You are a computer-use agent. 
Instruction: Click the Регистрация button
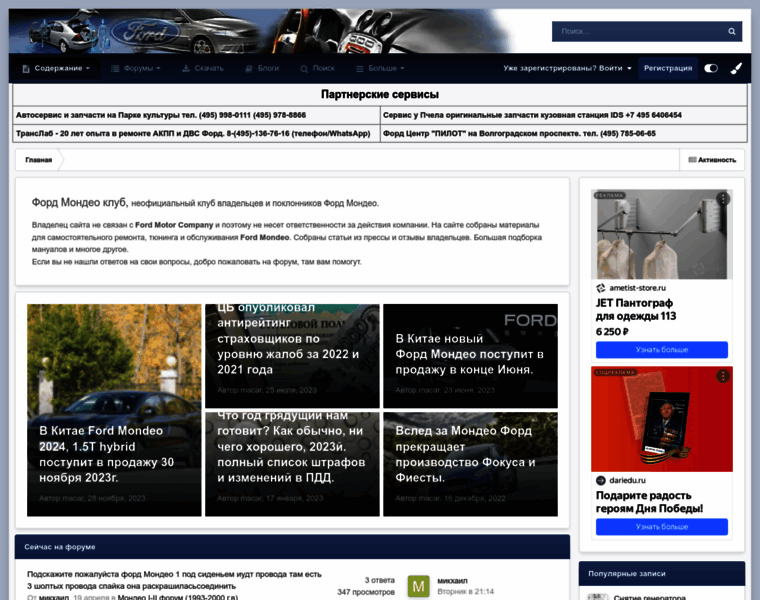pos(668,68)
